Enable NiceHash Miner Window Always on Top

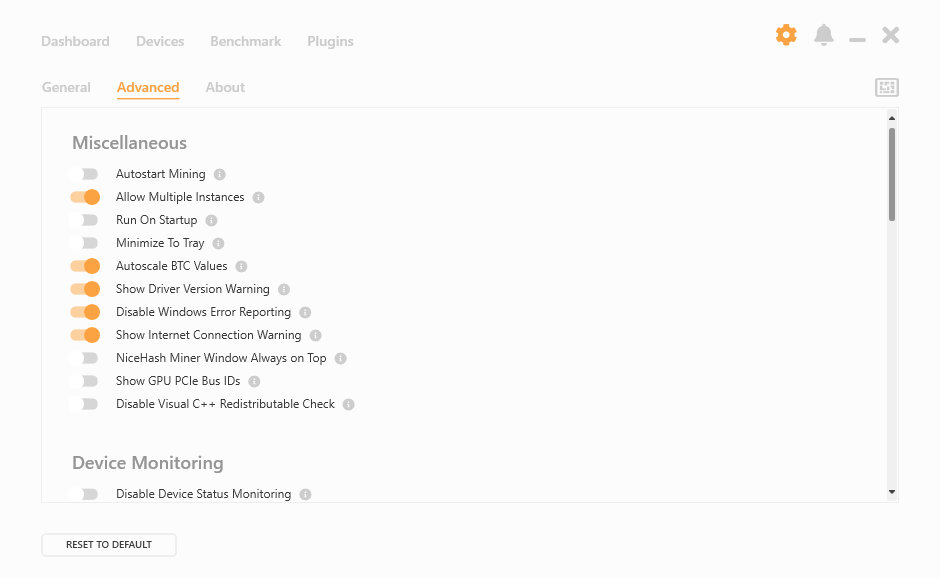[x=84, y=358]
